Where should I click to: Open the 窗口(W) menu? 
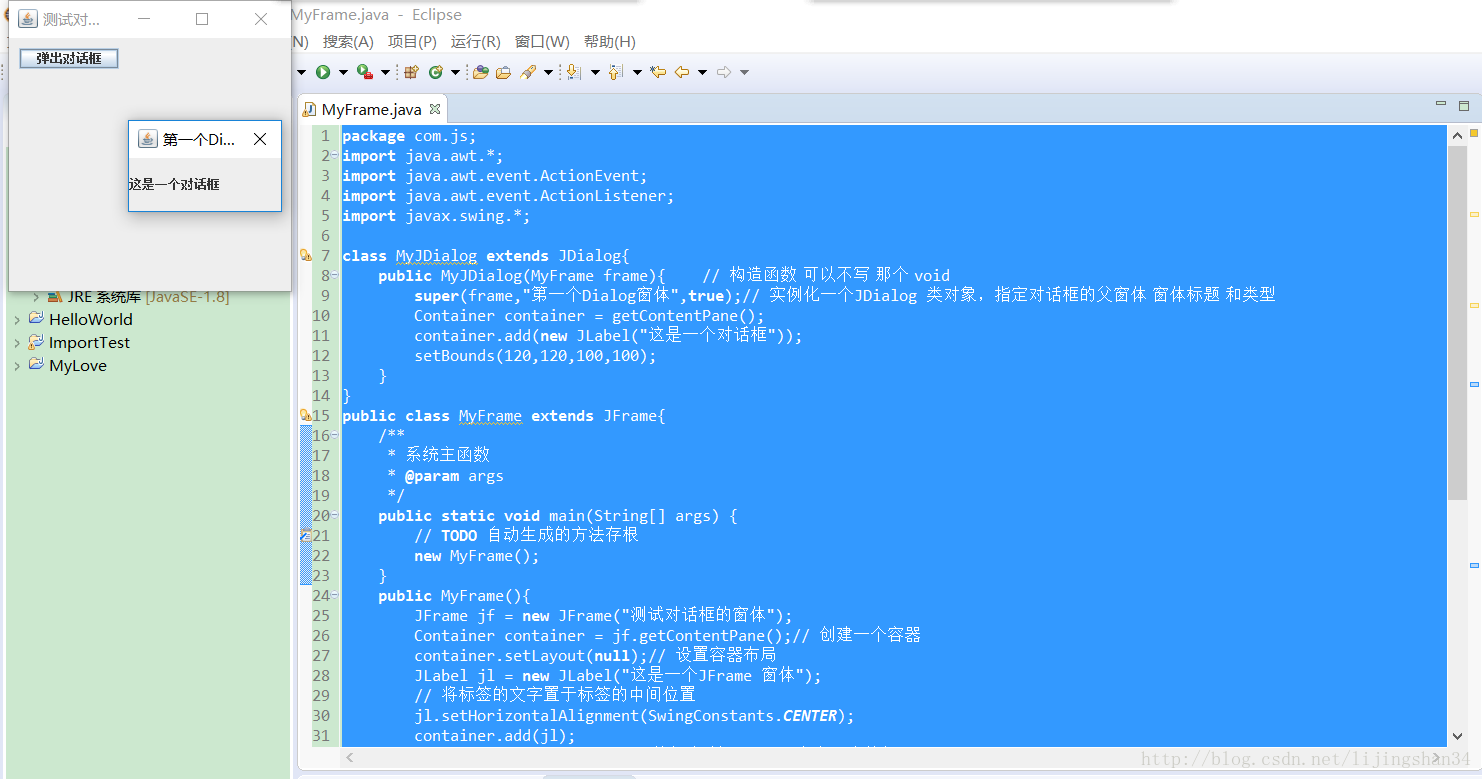pyautogui.click(x=542, y=42)
